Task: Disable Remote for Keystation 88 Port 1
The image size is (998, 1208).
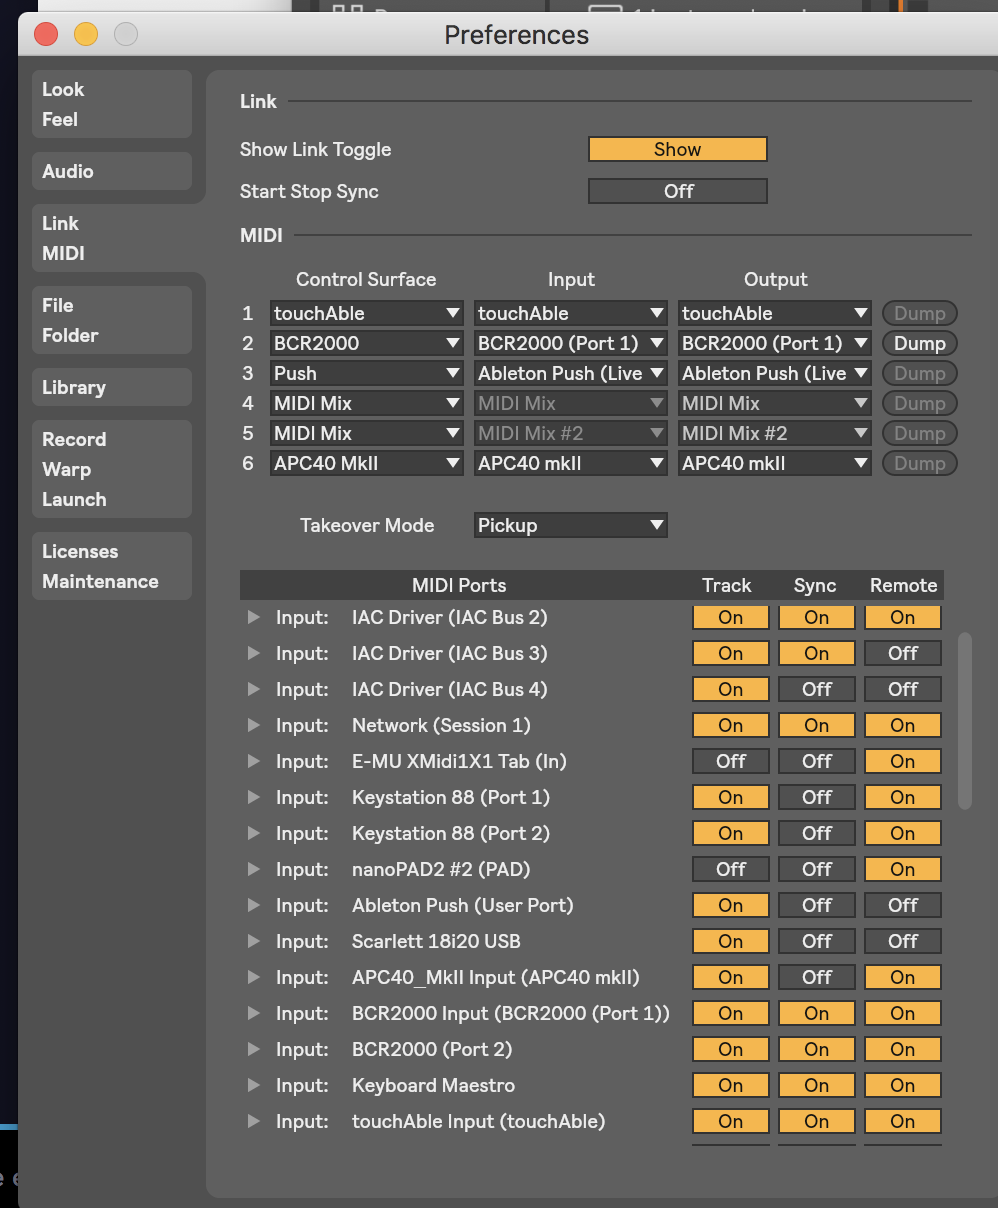Action: 903,797
